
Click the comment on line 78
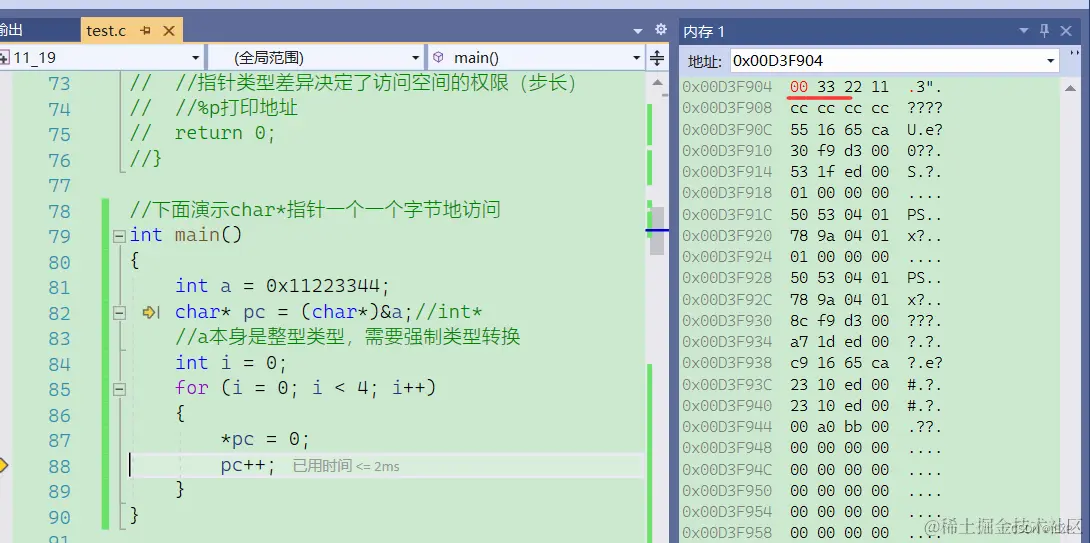click(315, 209)
